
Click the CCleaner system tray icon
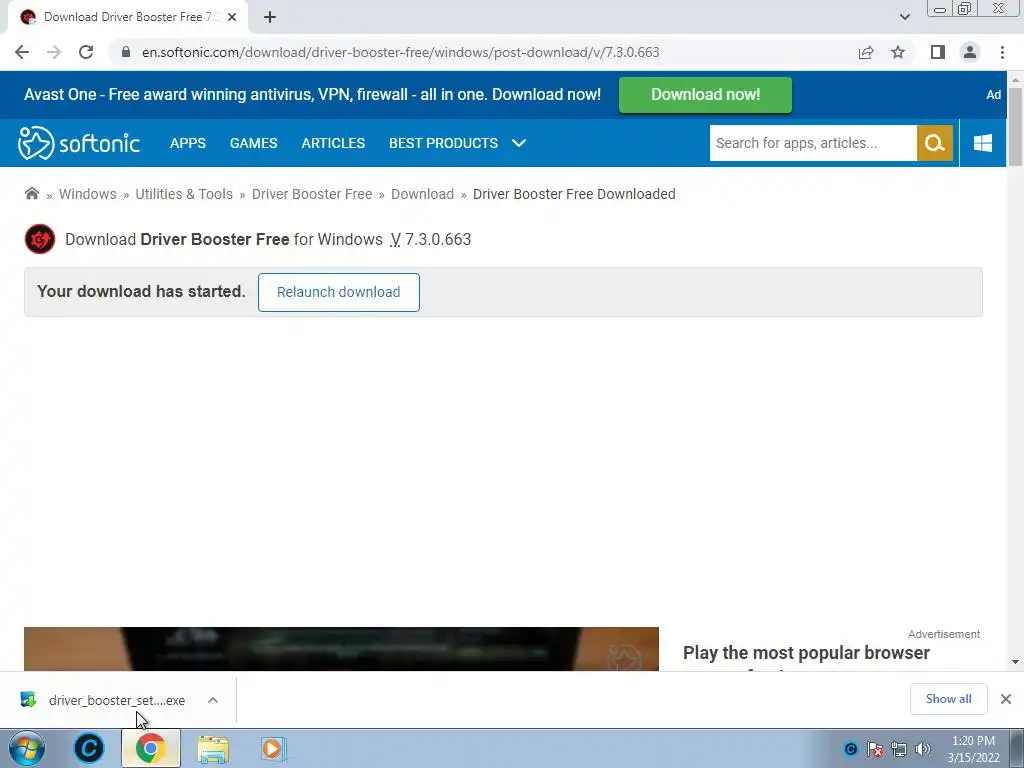850,749
